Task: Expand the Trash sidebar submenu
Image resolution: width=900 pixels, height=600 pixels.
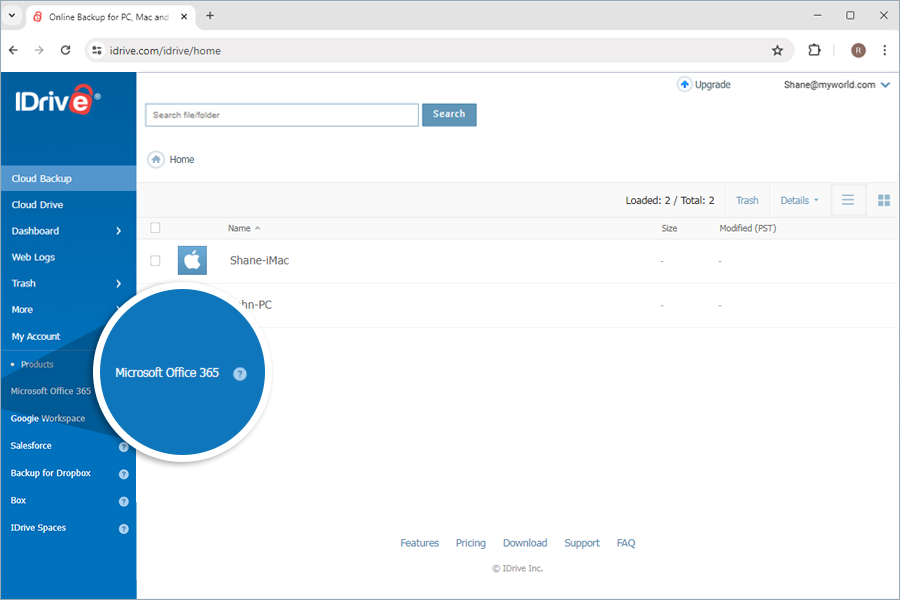Action: click(118, 284)
